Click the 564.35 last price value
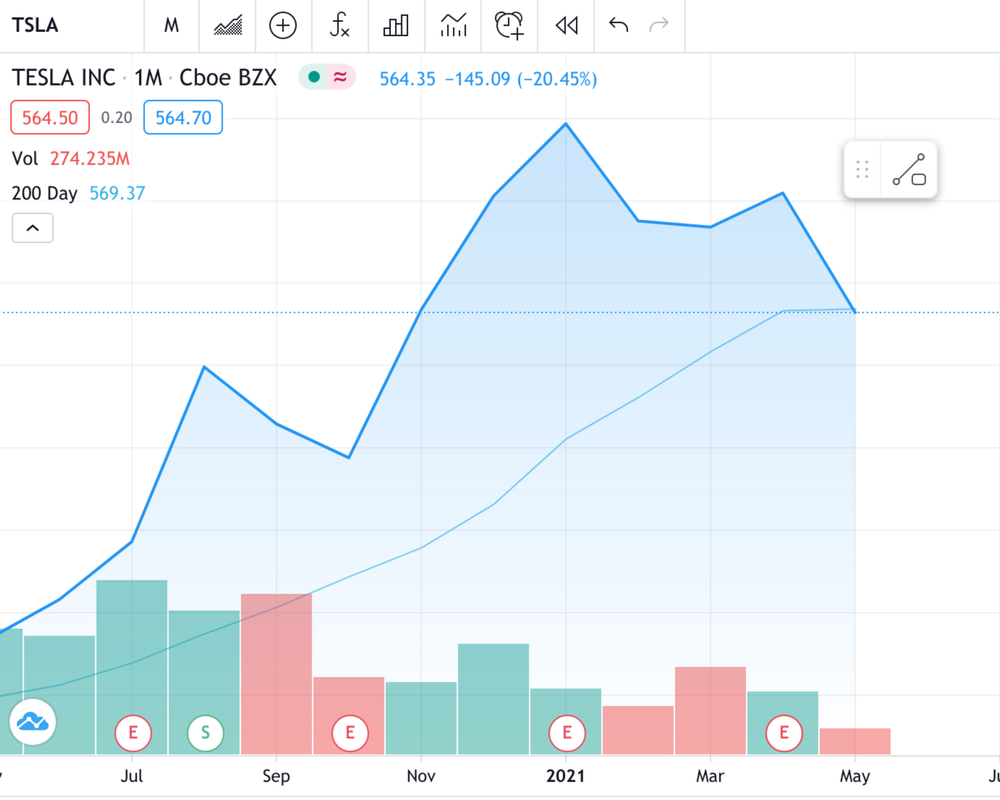 [408, 79]
